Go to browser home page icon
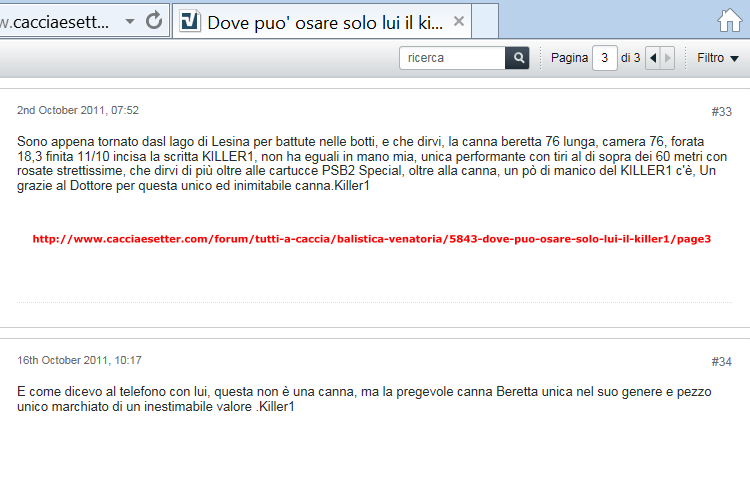The width and height of the screenshot is (750, 500). coord(730,21)
